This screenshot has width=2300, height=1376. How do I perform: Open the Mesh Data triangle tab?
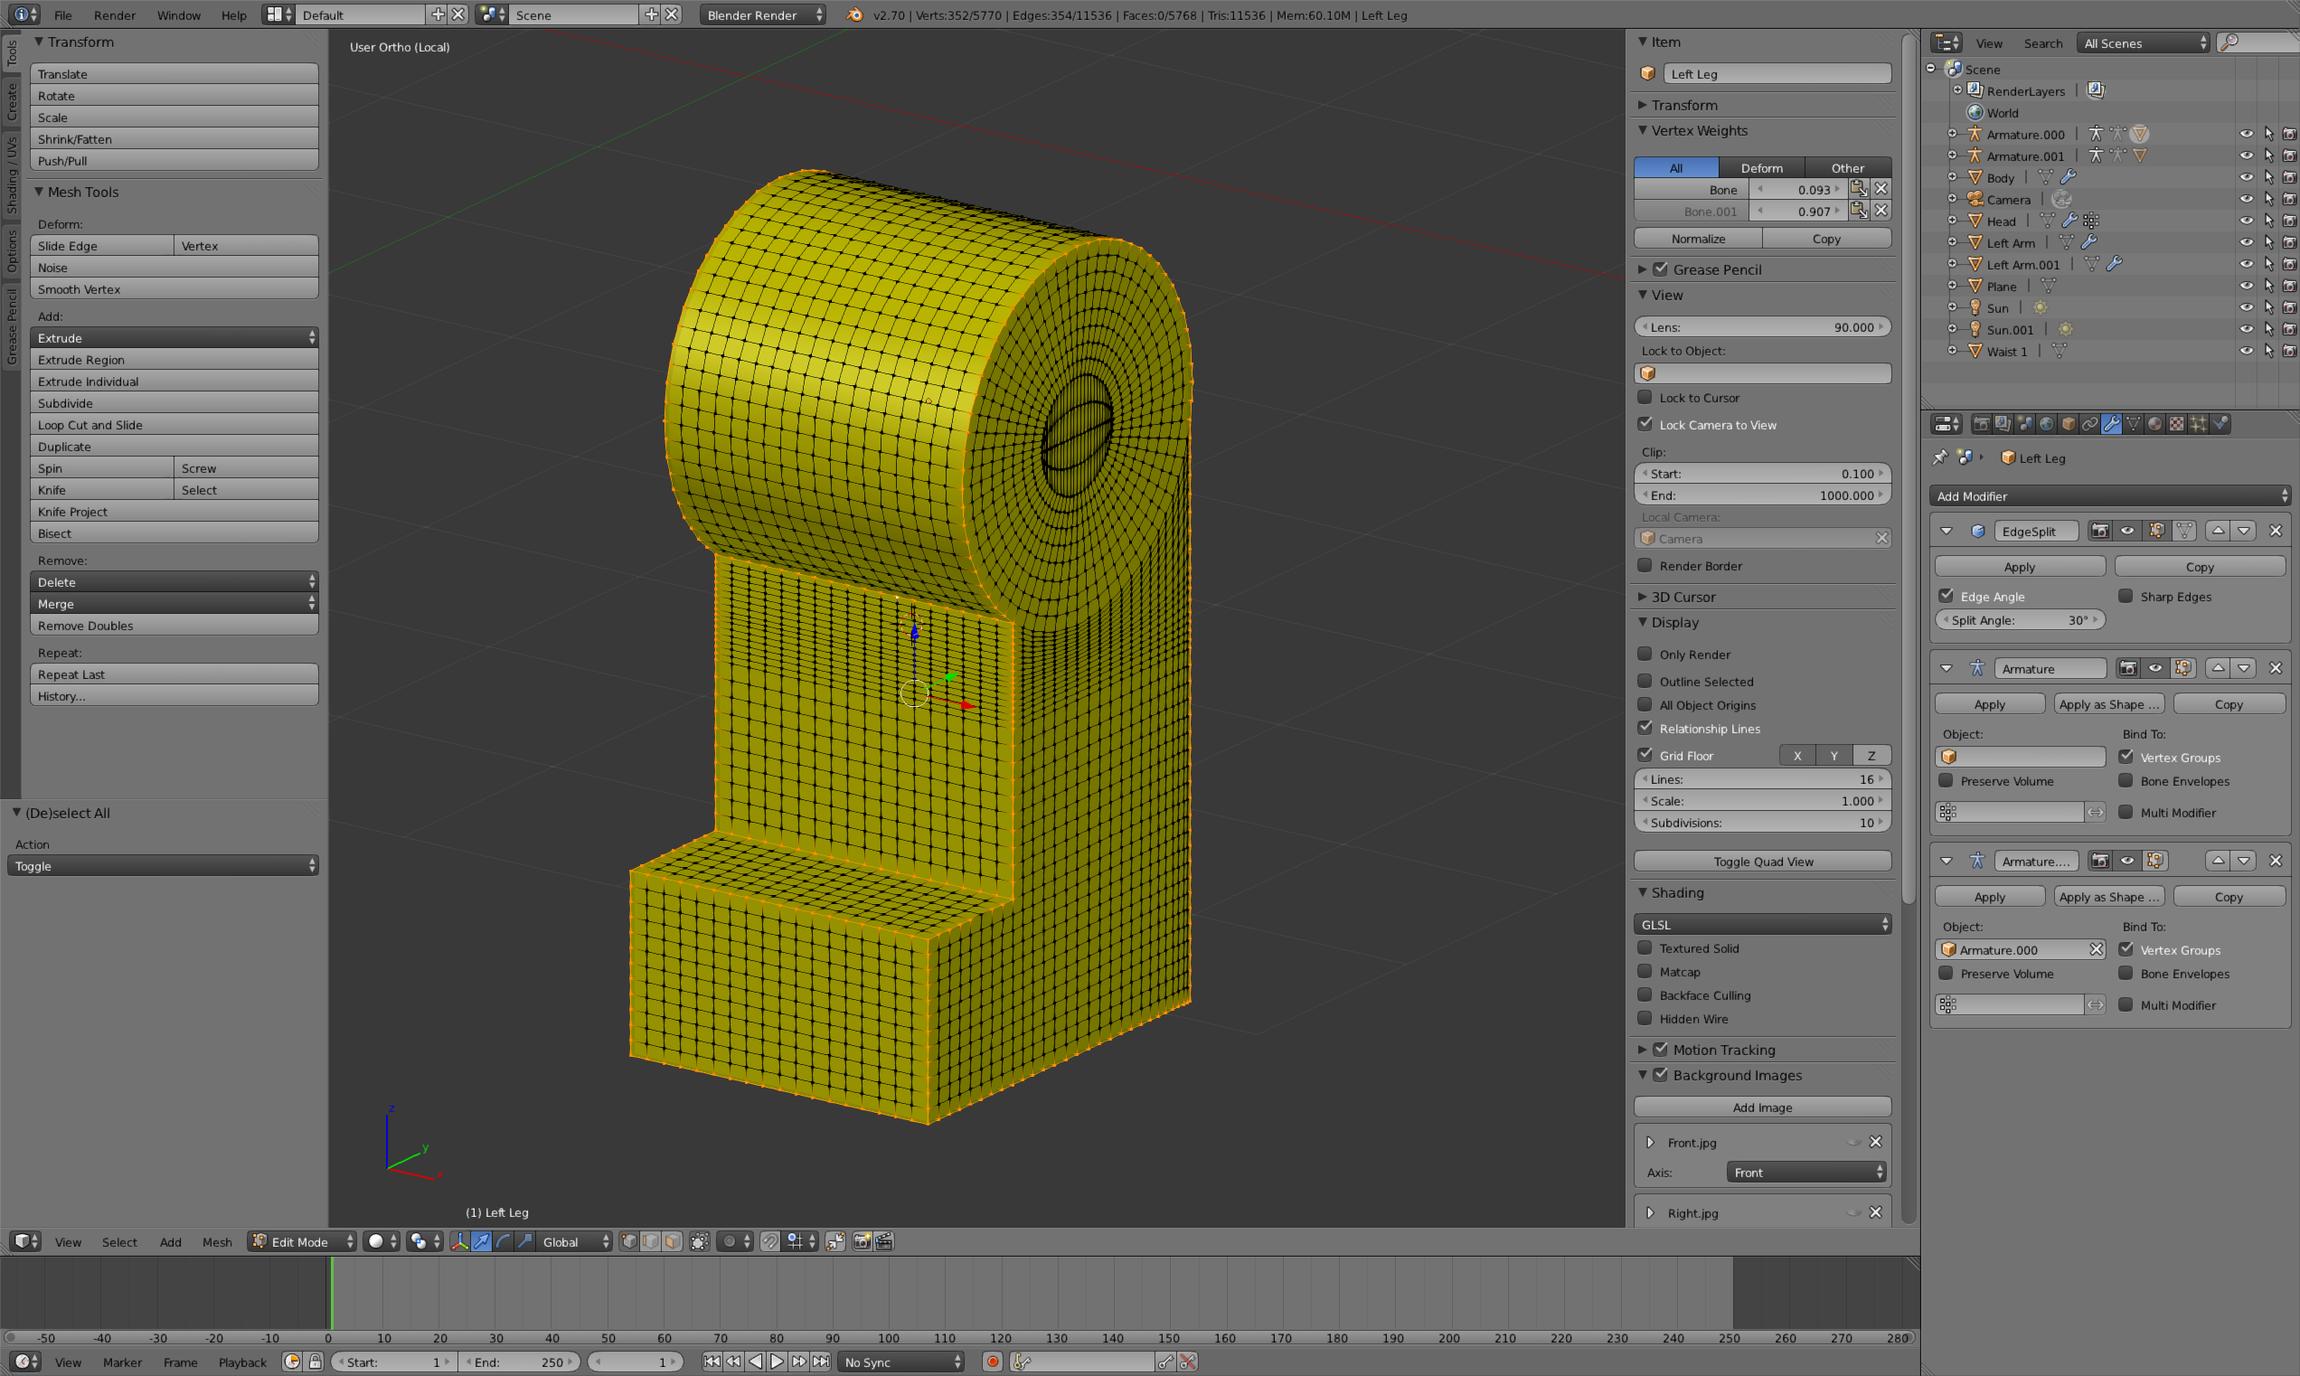tap(2133, 424)
